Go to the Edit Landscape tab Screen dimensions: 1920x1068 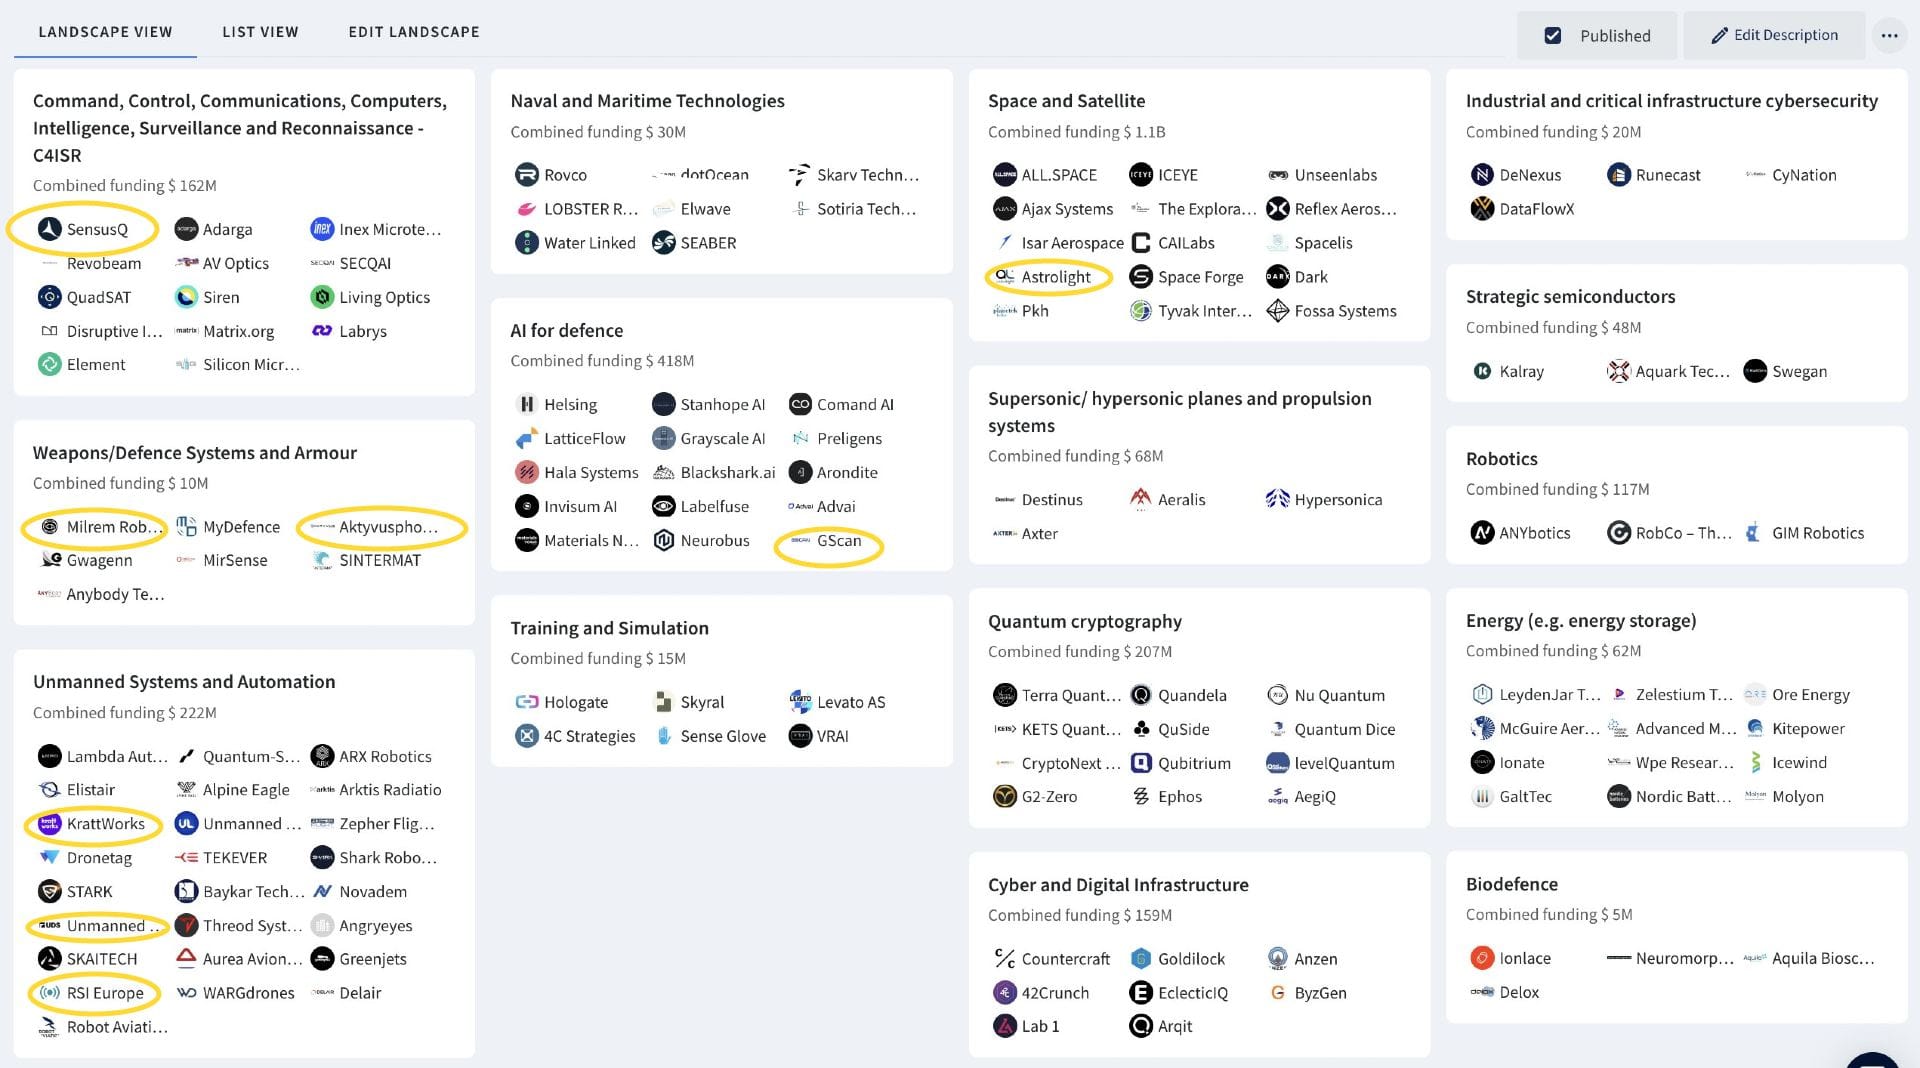(x=414, y=32)
